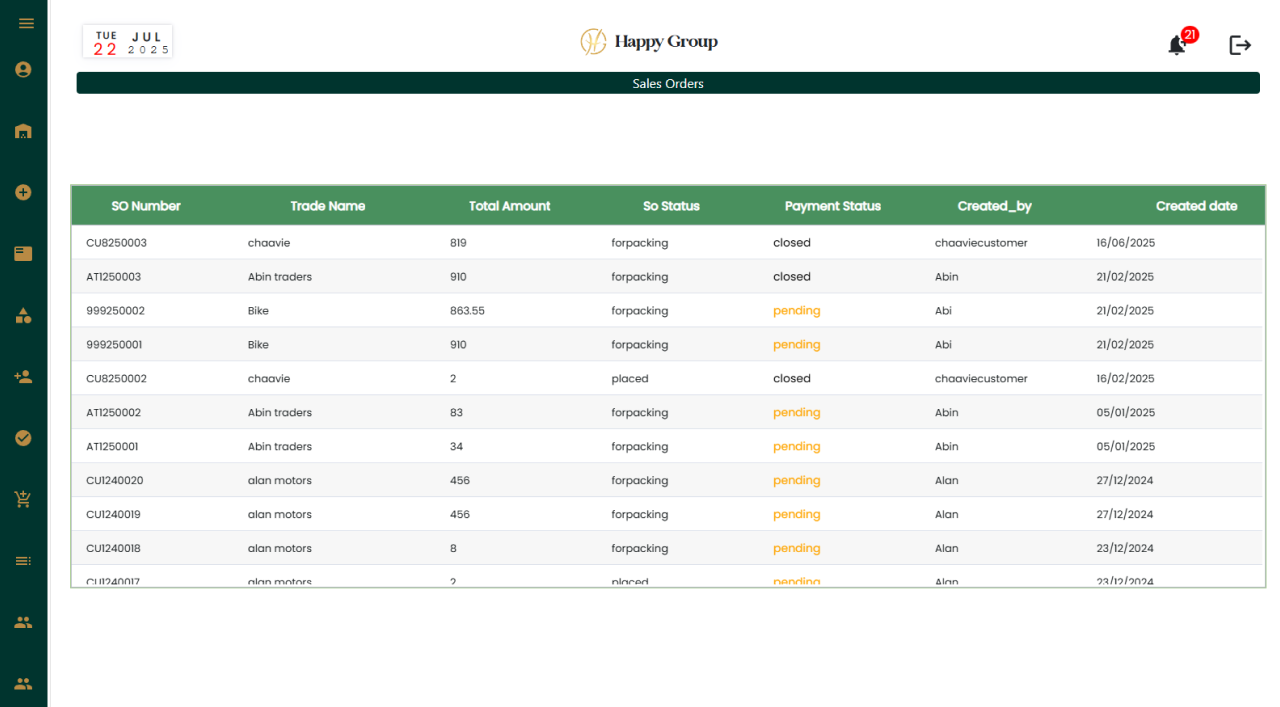Click the date 23/12/2024 in the CU1240018 row
Viewport: 1280px width, 707px height.
click(x=1126, y=549)
